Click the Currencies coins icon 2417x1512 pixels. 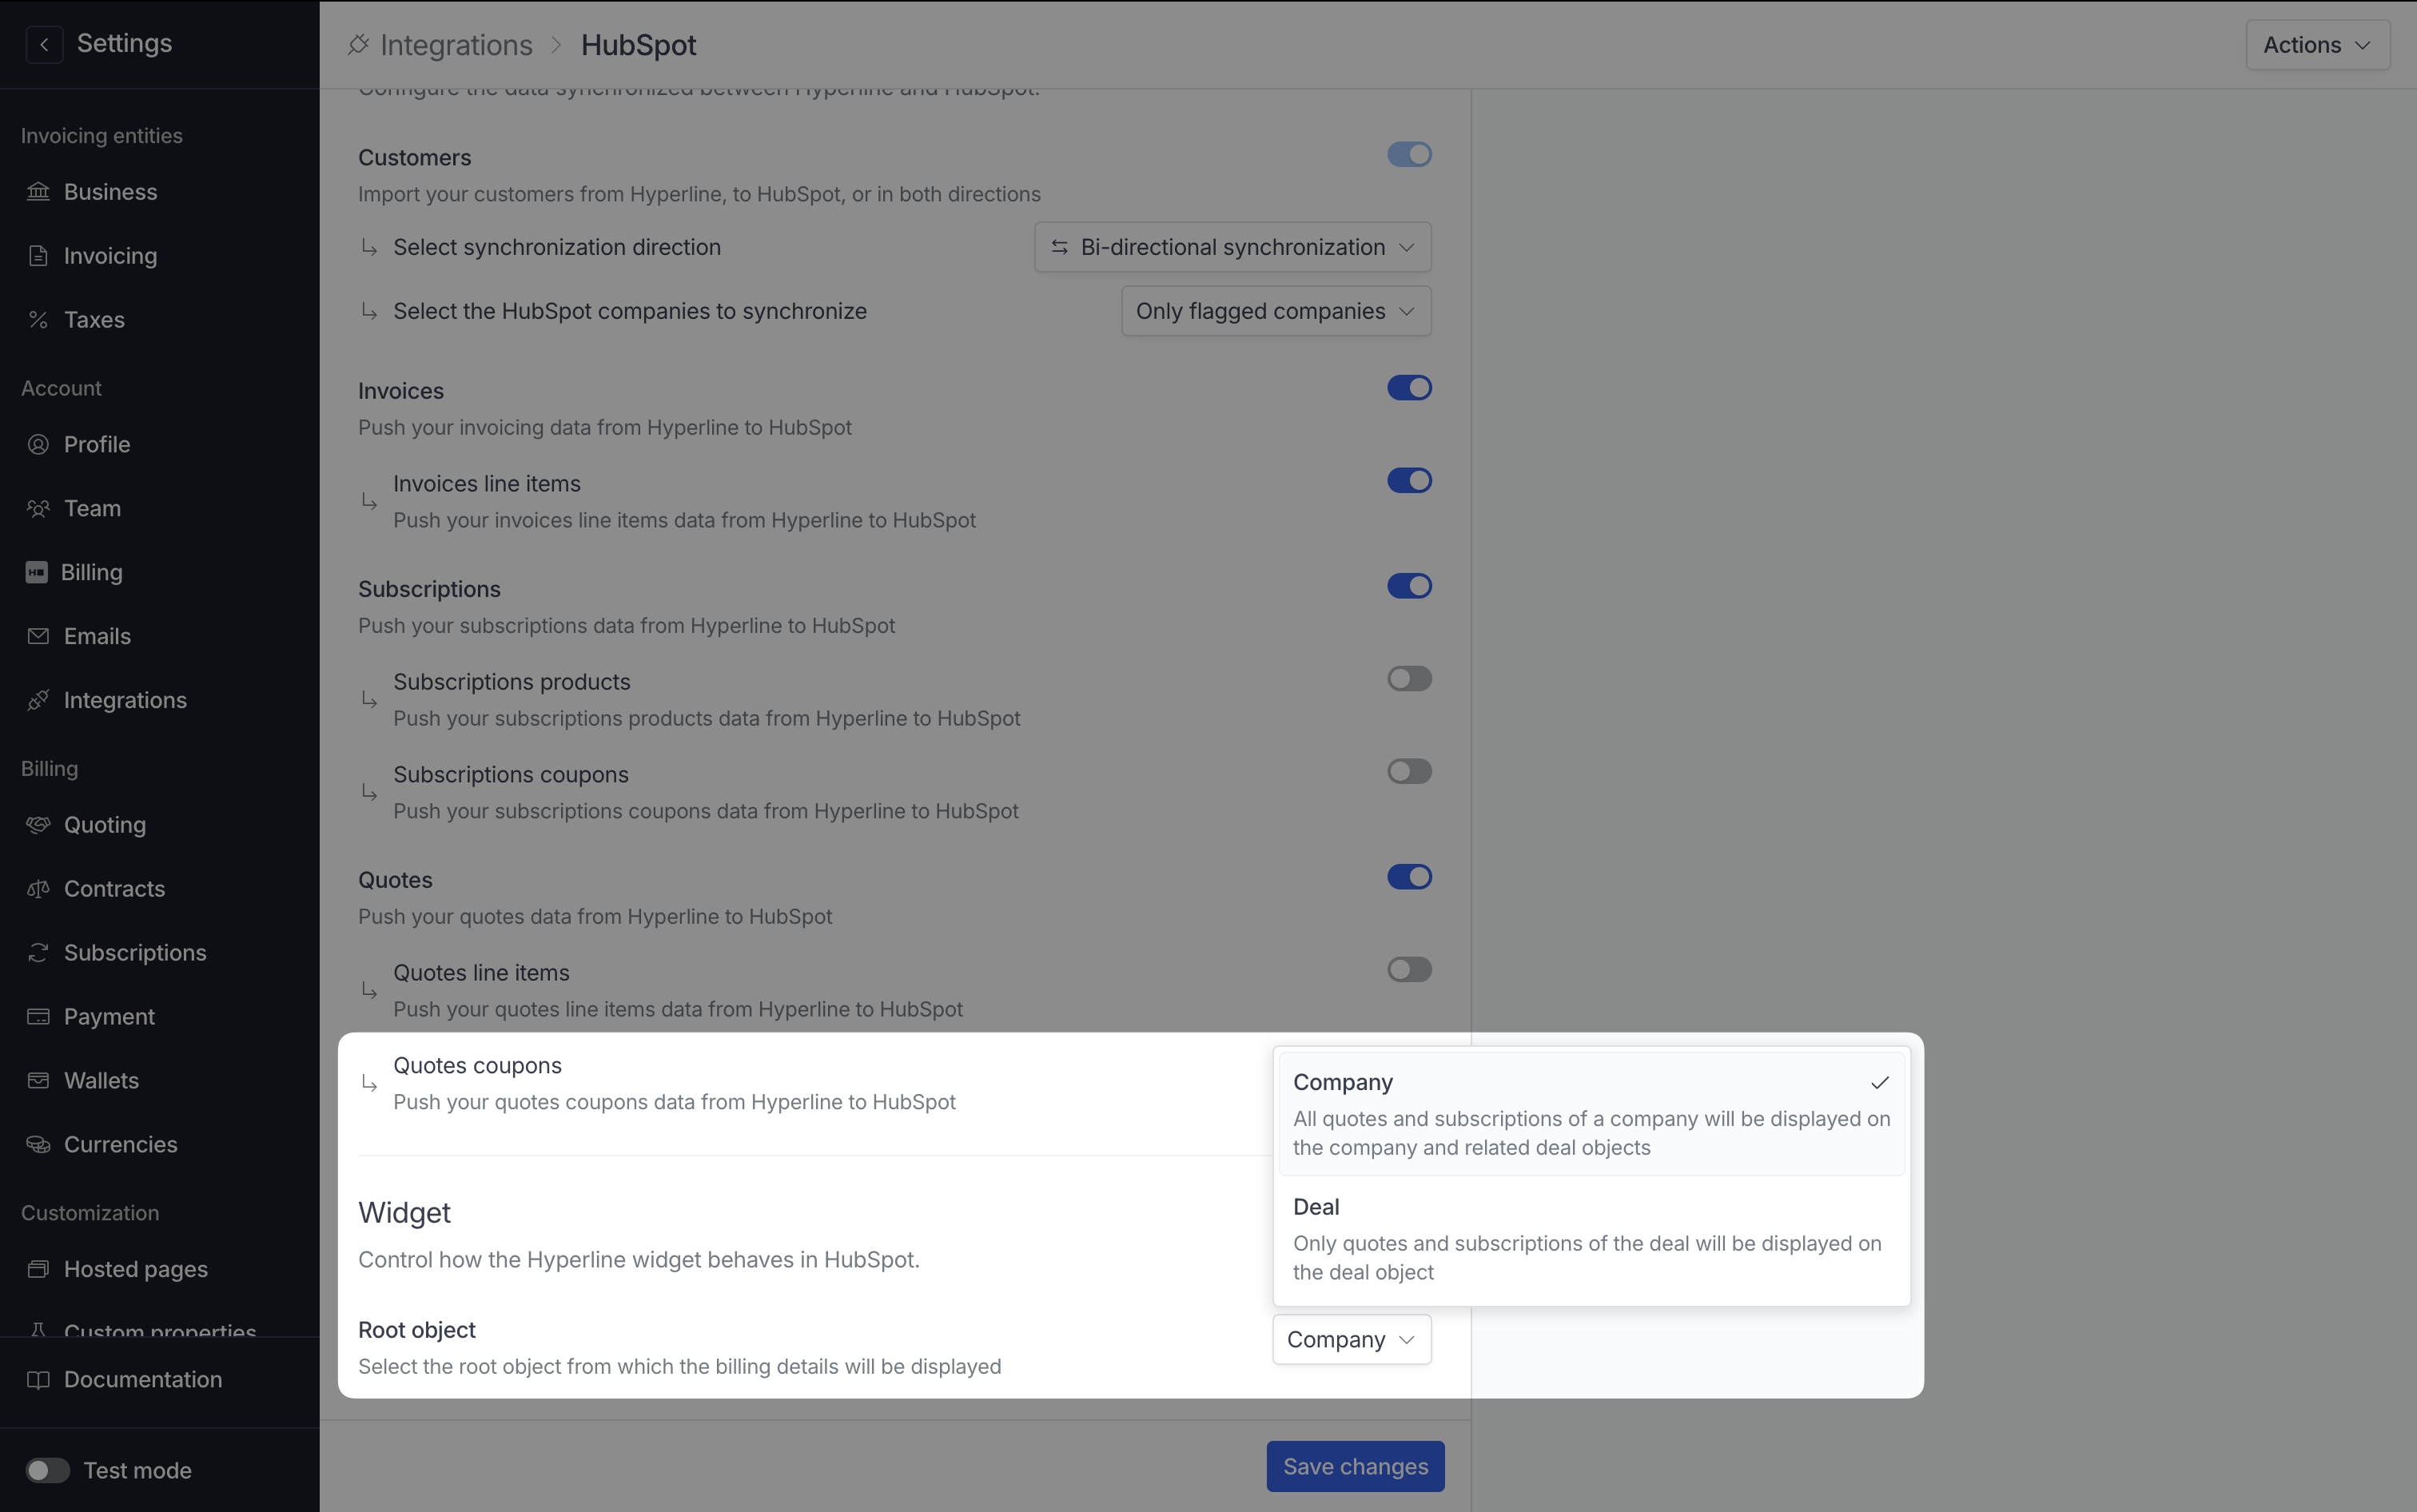[x=38, y=1144]
